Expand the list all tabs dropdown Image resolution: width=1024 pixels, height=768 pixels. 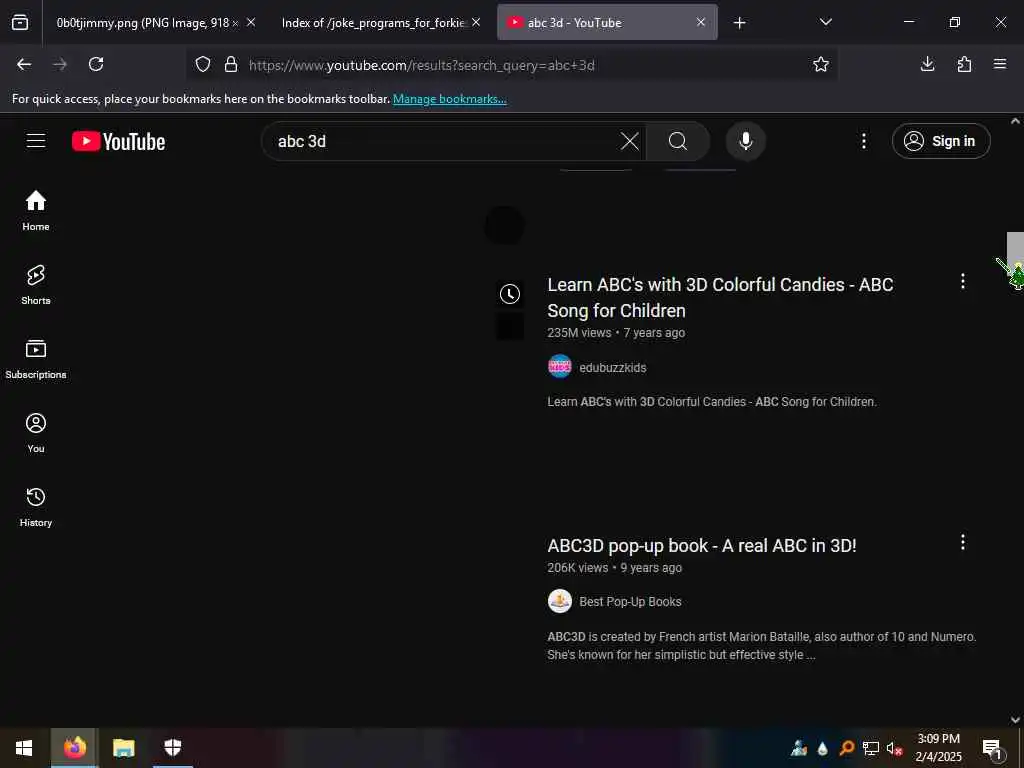825,23
